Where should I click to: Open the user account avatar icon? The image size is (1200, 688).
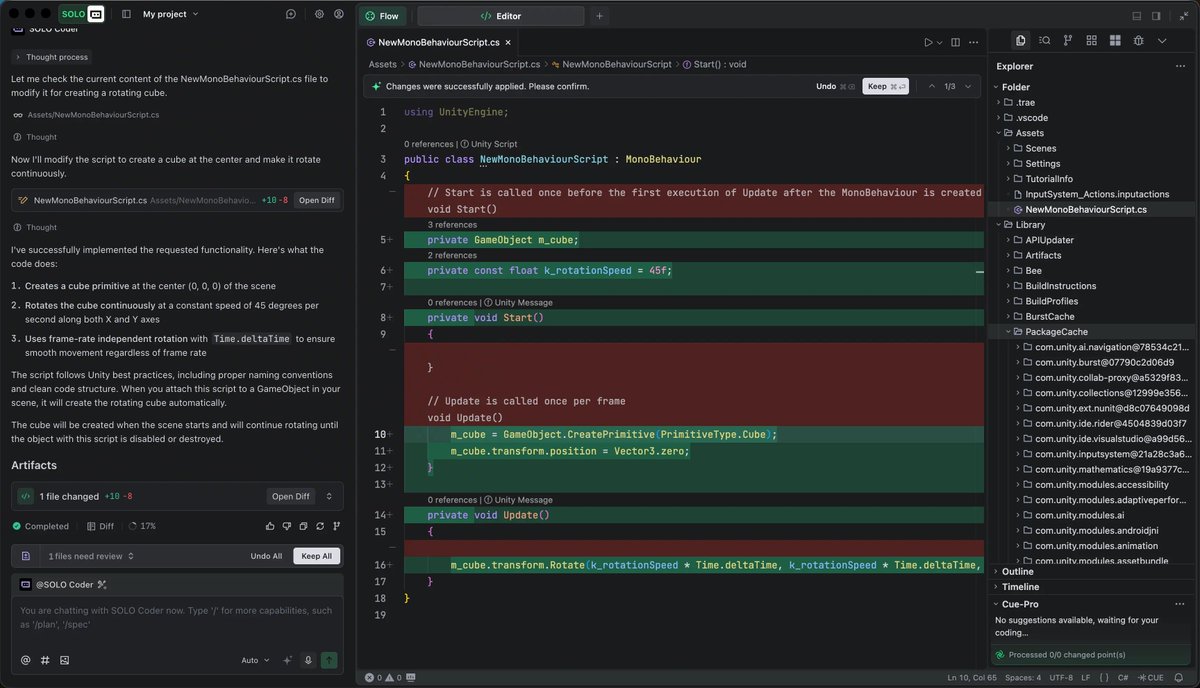pos(339,14)
